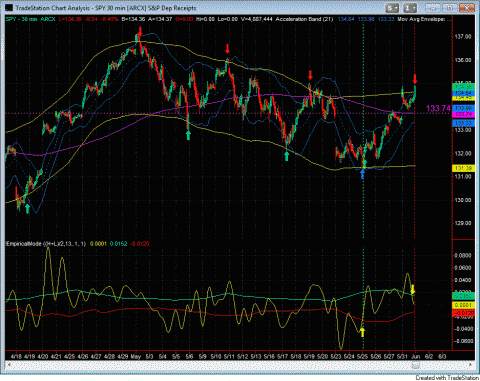Open the interval link button in title bar
Image resolution: width=480 pixels, height=381 pixels.
410,8
